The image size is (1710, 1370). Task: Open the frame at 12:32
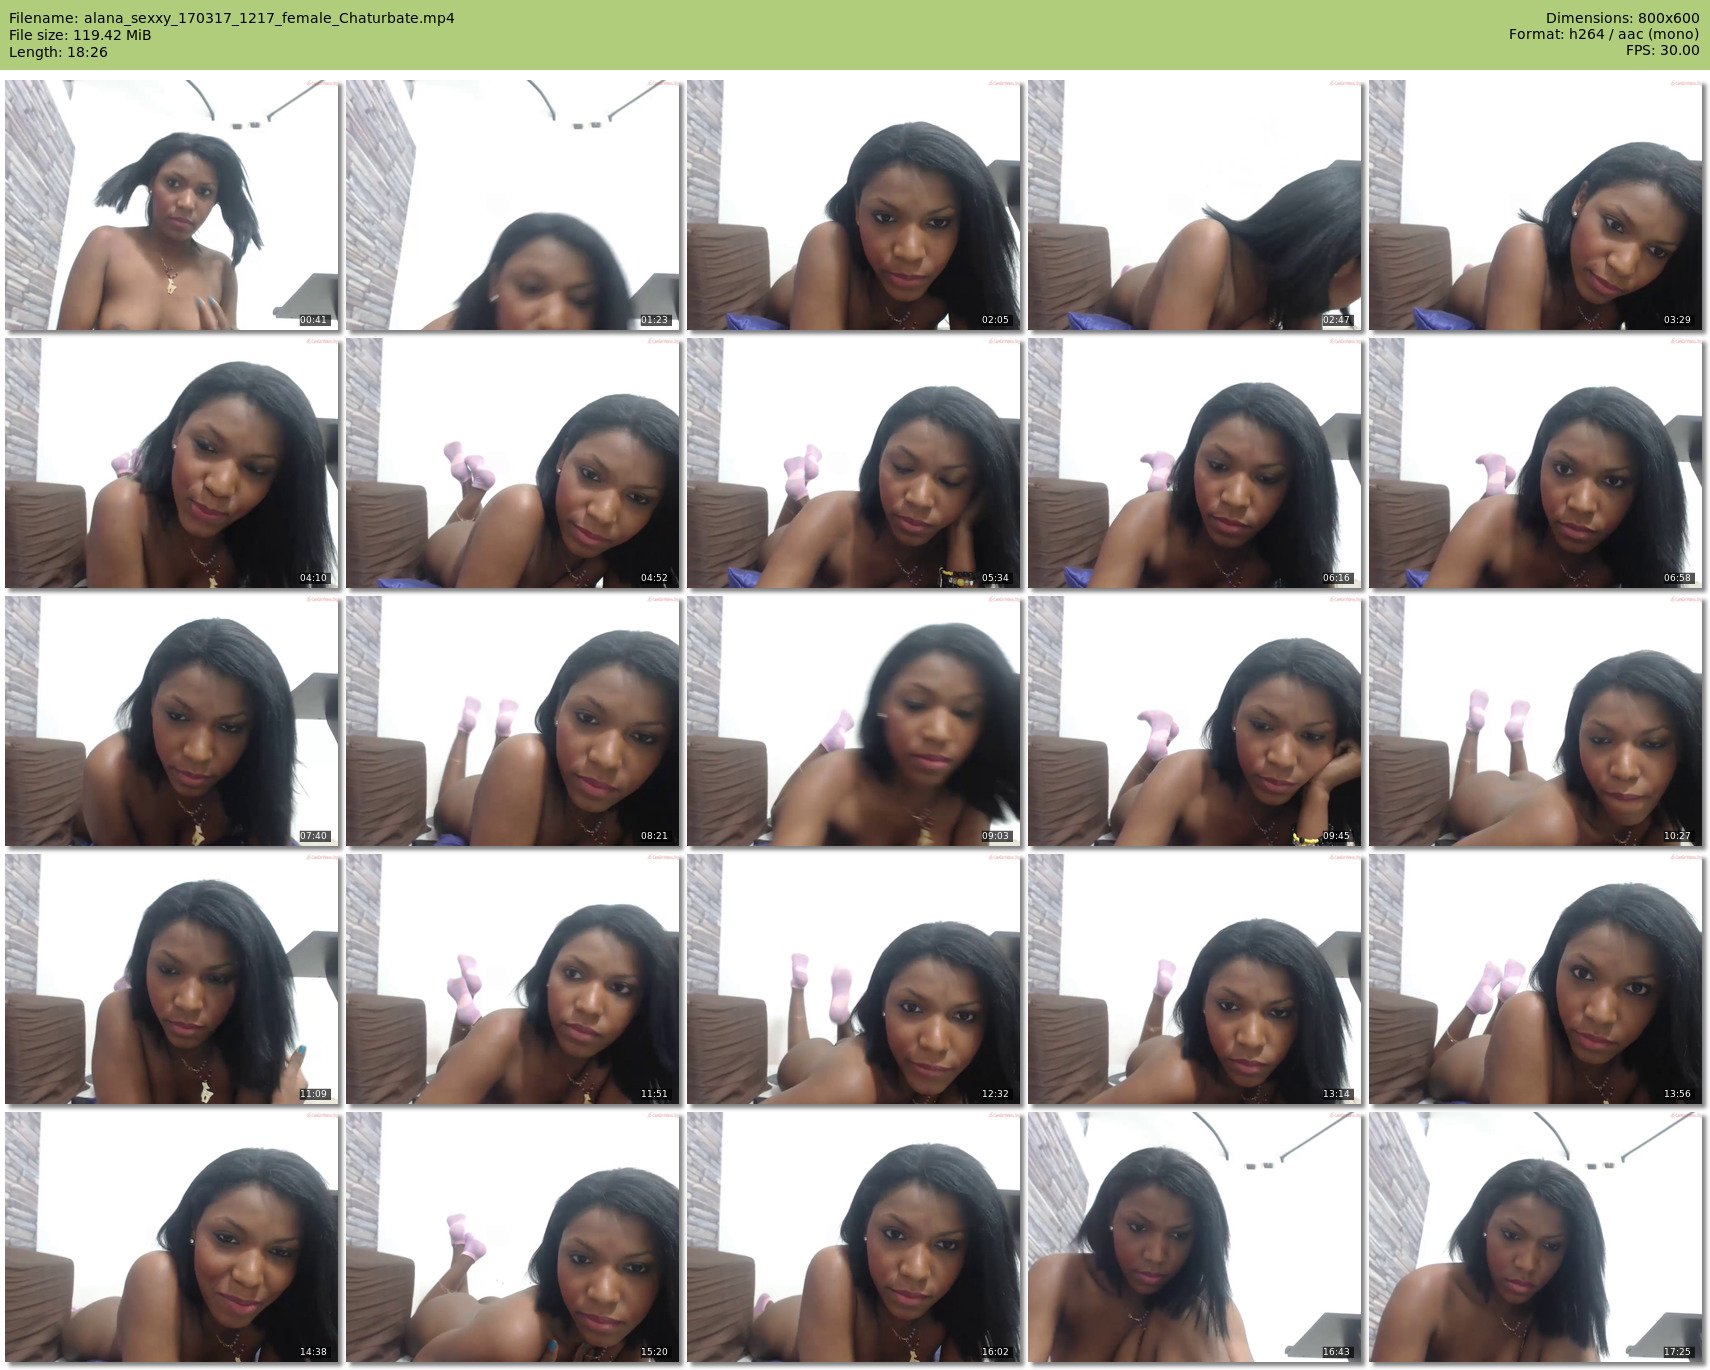(x=854, y=979)
